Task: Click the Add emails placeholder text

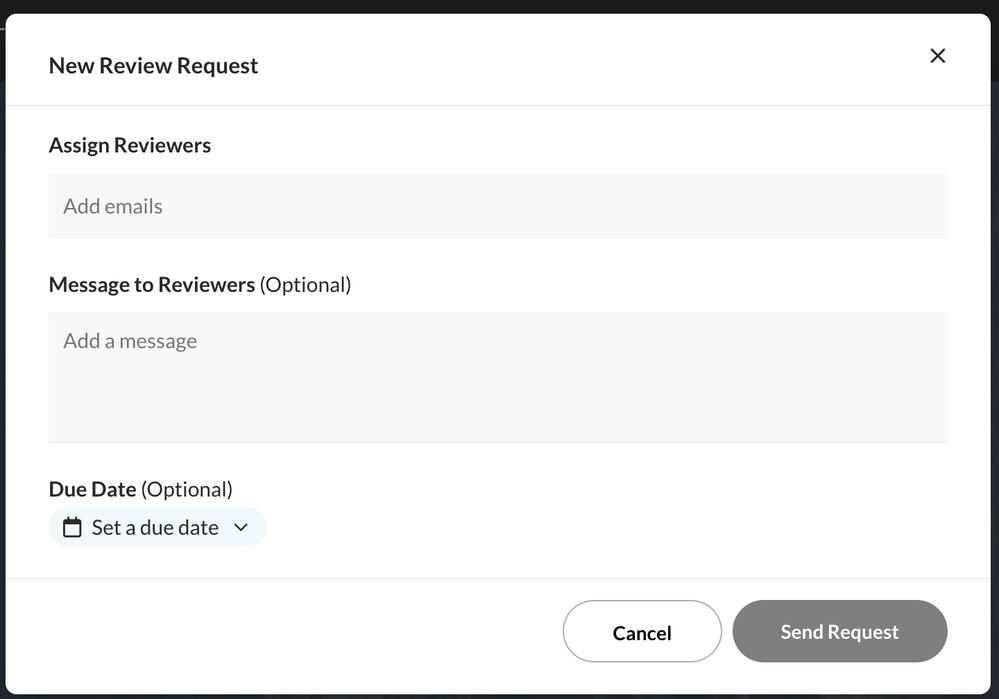Action: point(113,207)
